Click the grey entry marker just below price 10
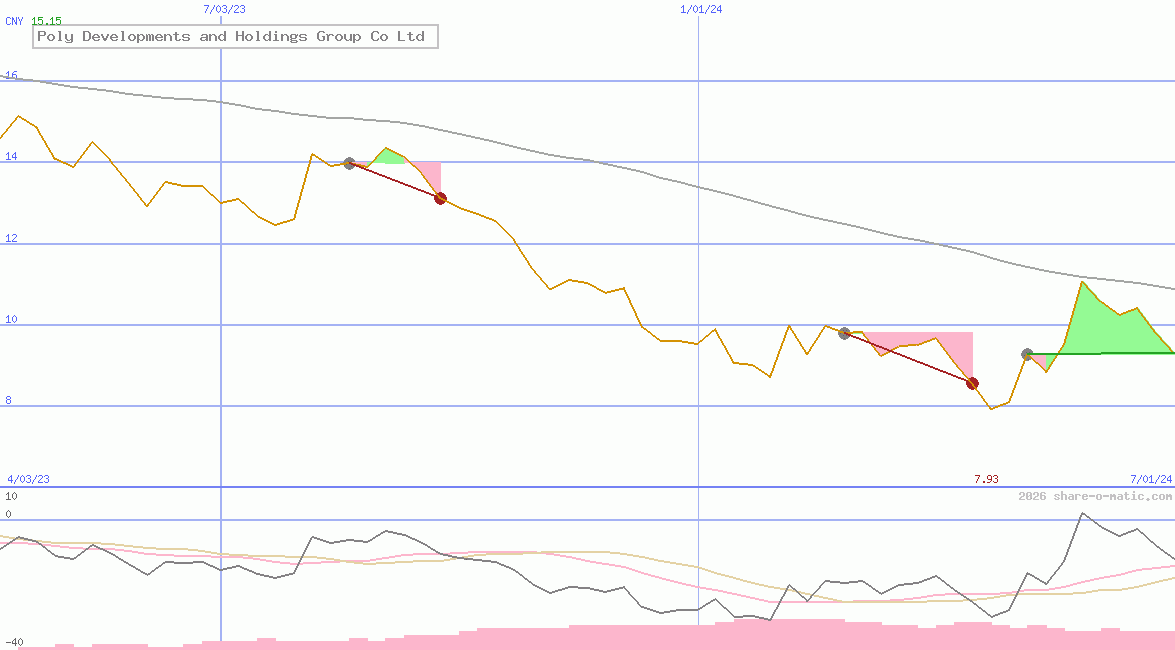The image size is (1175, 650). coord(844,333)
